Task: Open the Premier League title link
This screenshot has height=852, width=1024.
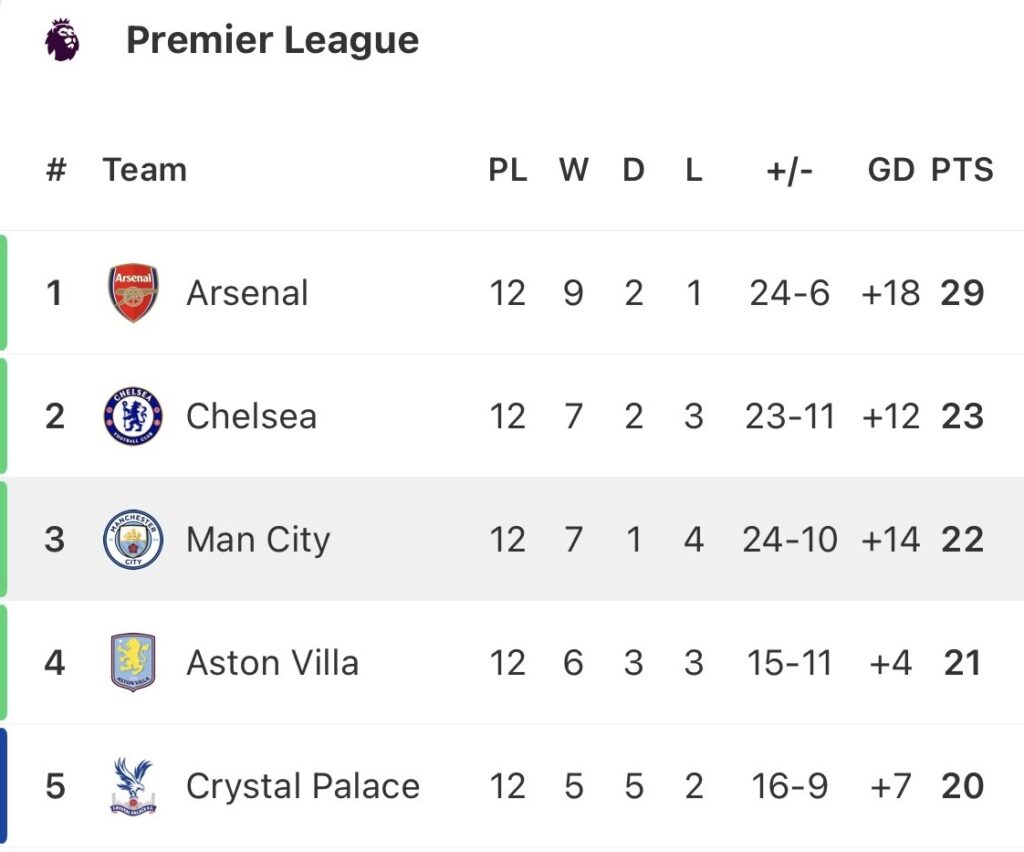Action: click(272, 41)
